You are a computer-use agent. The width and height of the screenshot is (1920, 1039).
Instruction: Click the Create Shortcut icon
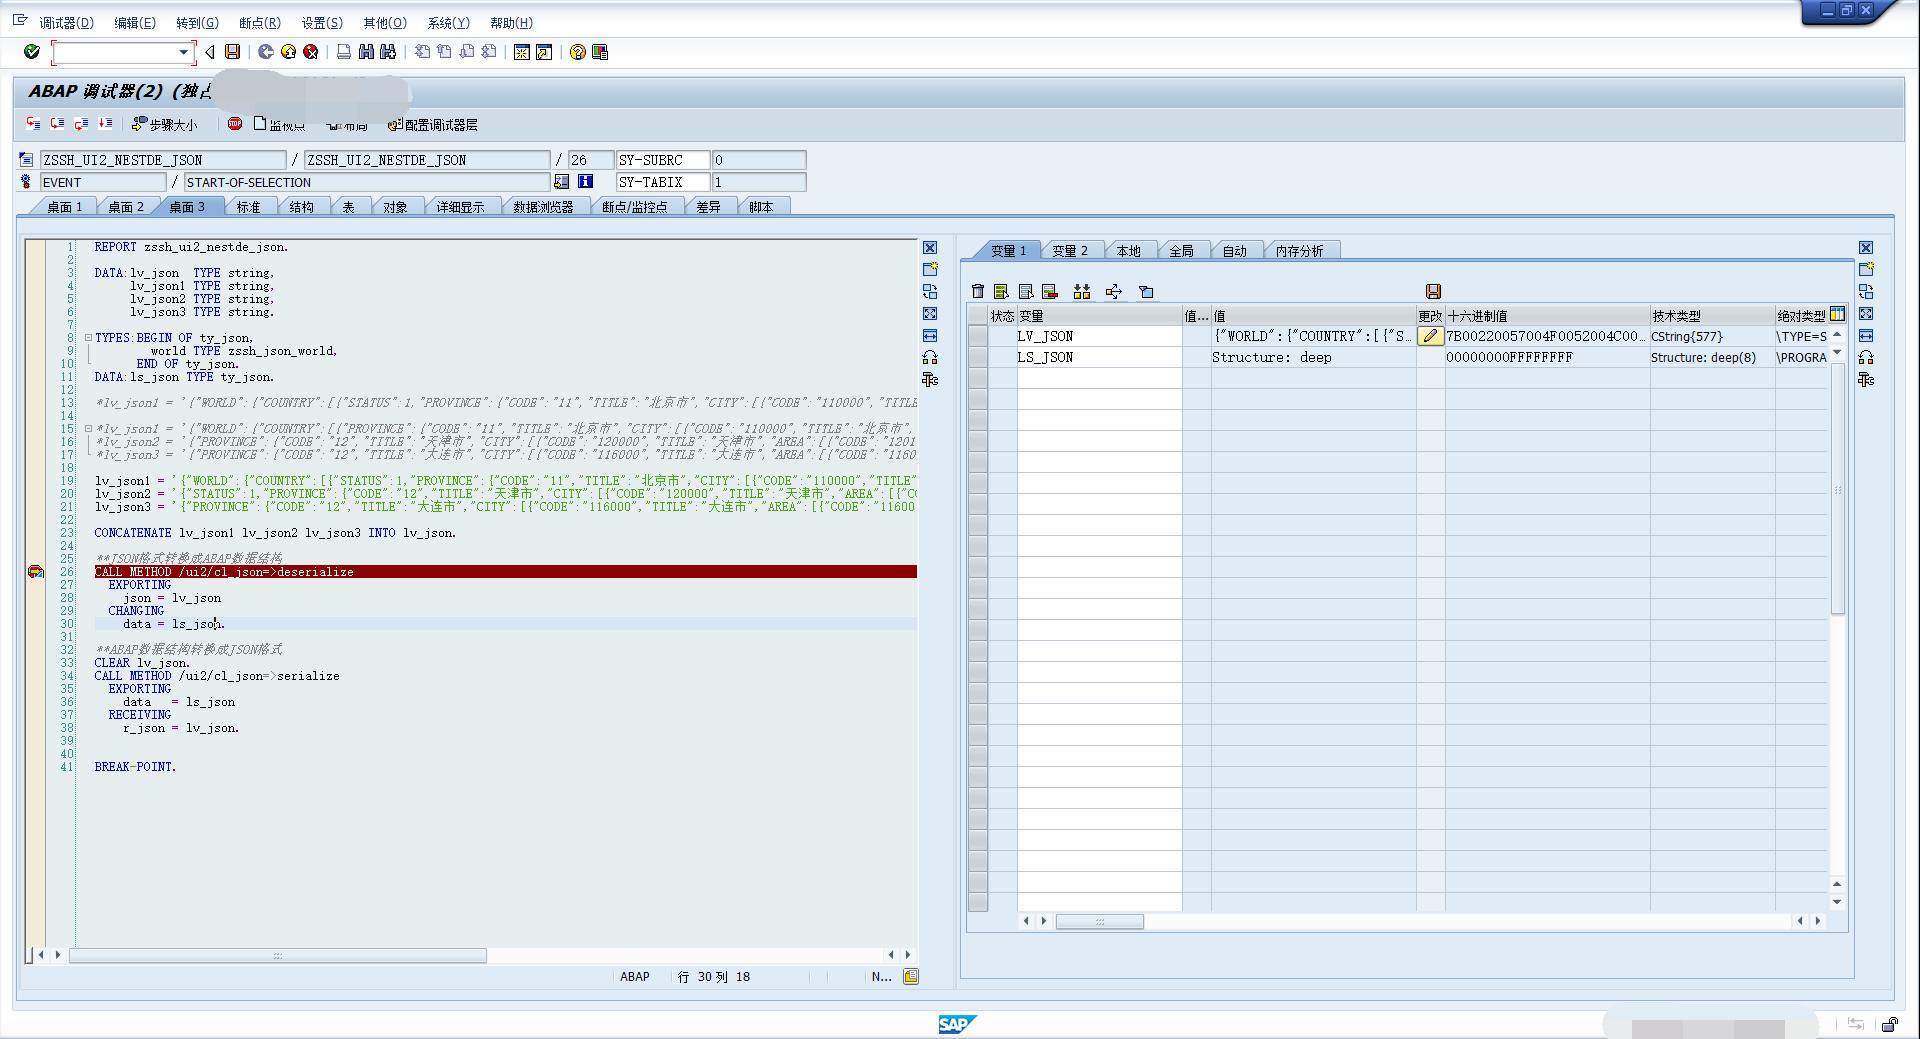coord(544,52)
